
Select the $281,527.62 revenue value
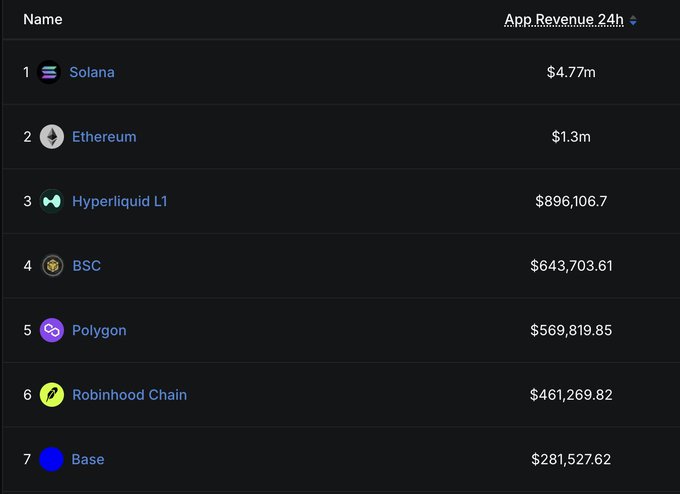click(571, 459)
